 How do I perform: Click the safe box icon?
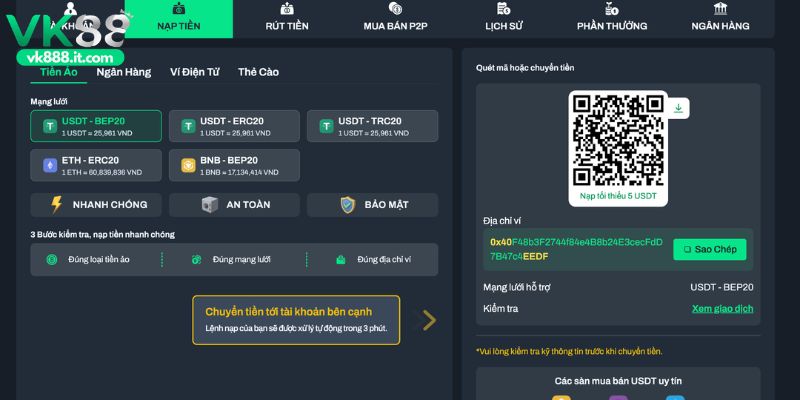[x=210, y=205]
